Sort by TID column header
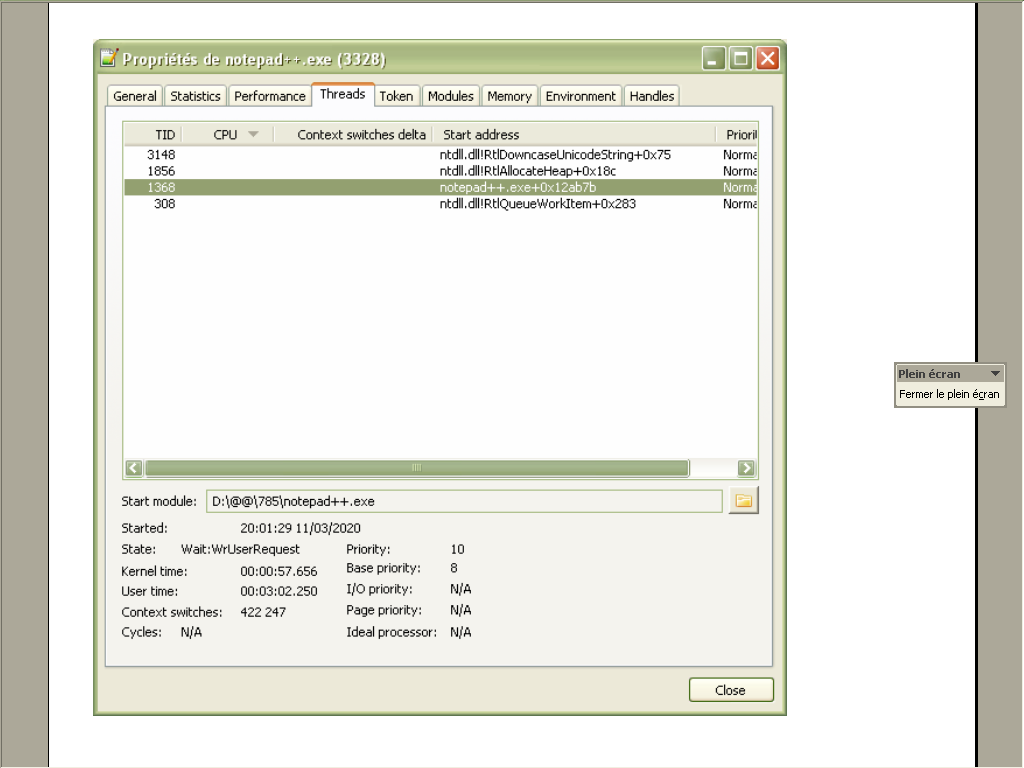This screenshot has height=768, width=1024. [x=153, y=135]
